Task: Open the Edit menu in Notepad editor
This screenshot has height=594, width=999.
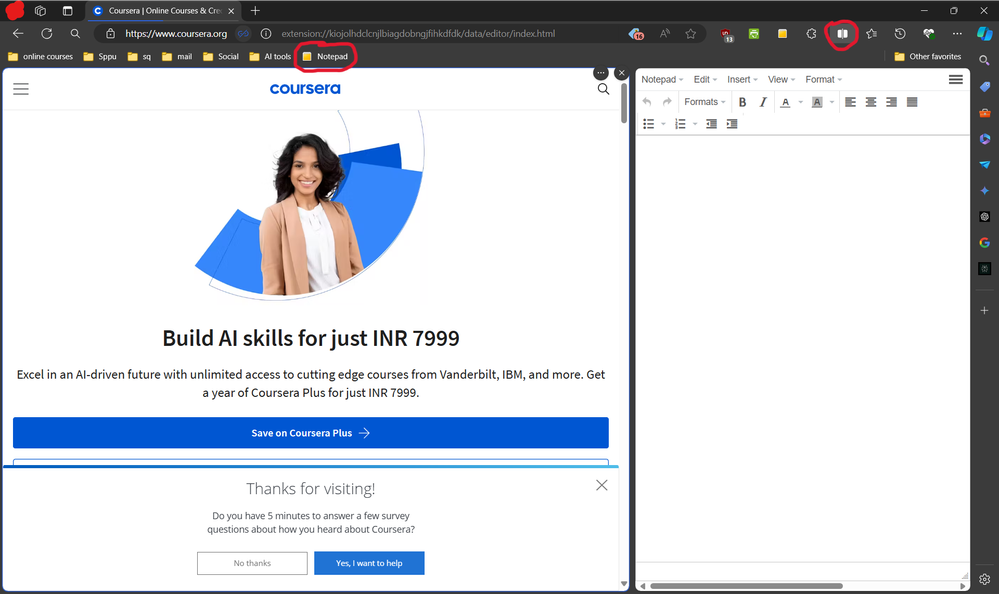Action: pos(705,80)
